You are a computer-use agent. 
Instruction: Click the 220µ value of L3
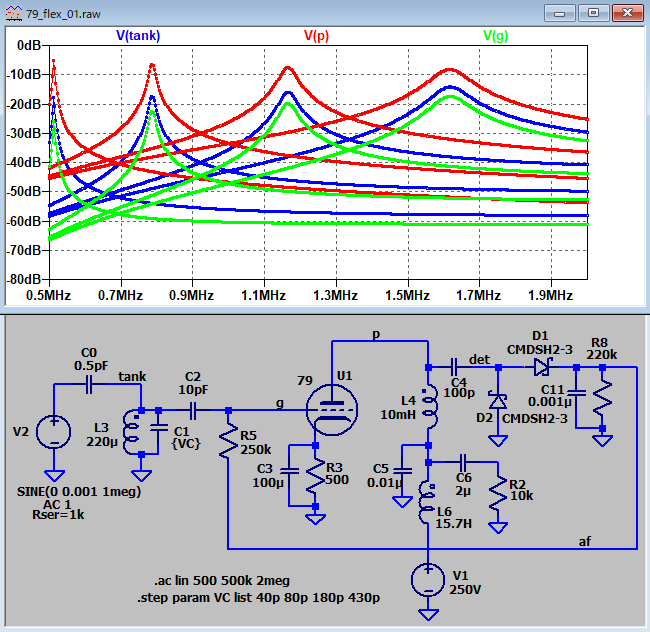click(102, 442)
